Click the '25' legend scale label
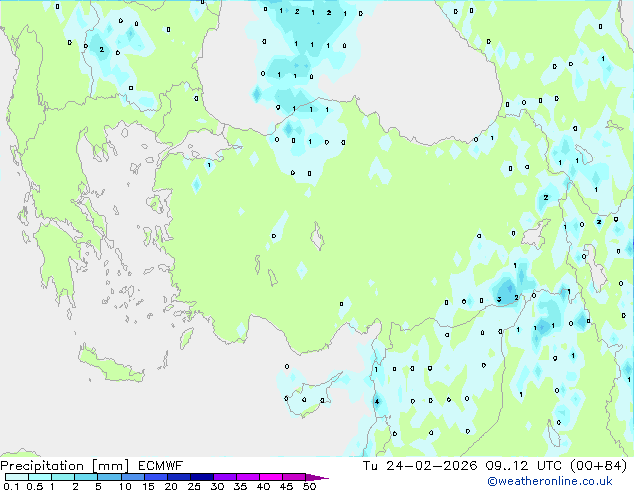This screenshot has height=490, width=634. tap(194, 486)
